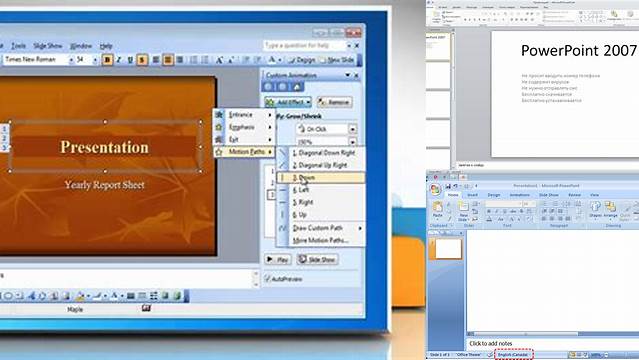Open the Times New Roman font dropdown
The image size is (639, 360).
tap(71, 60)
